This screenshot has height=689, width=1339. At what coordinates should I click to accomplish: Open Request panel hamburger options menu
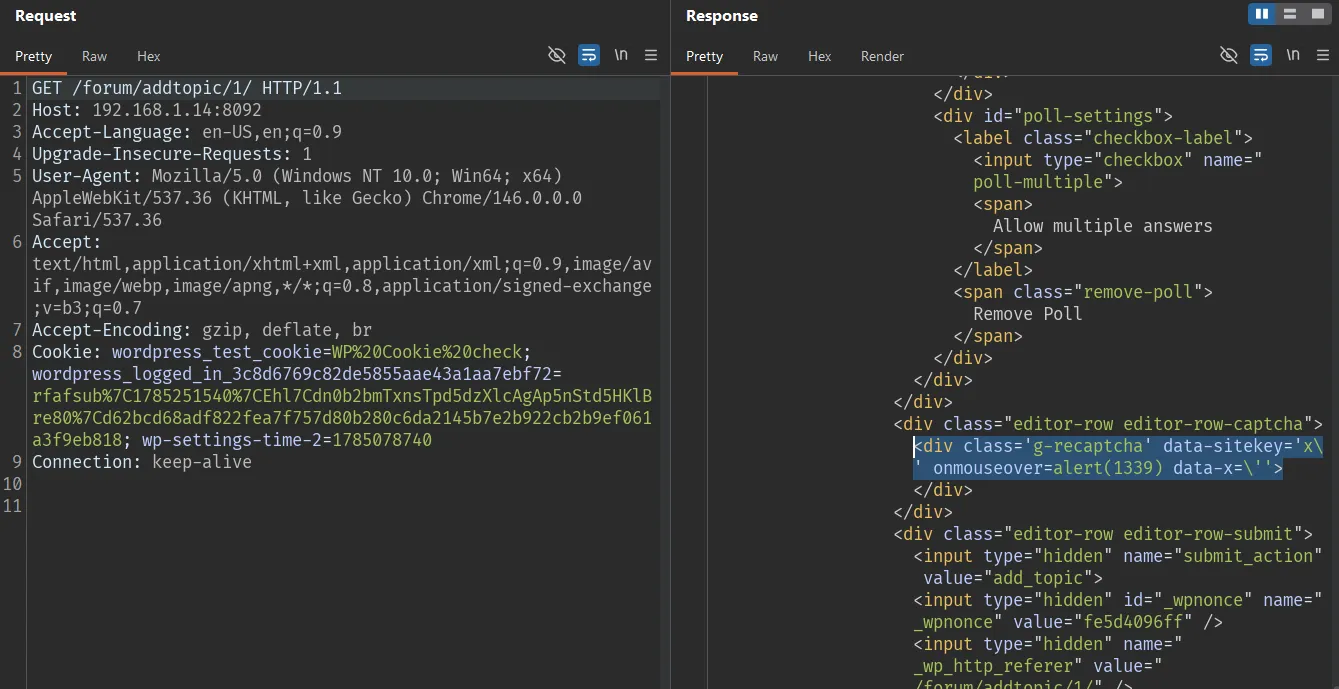(x=651, y=55)
